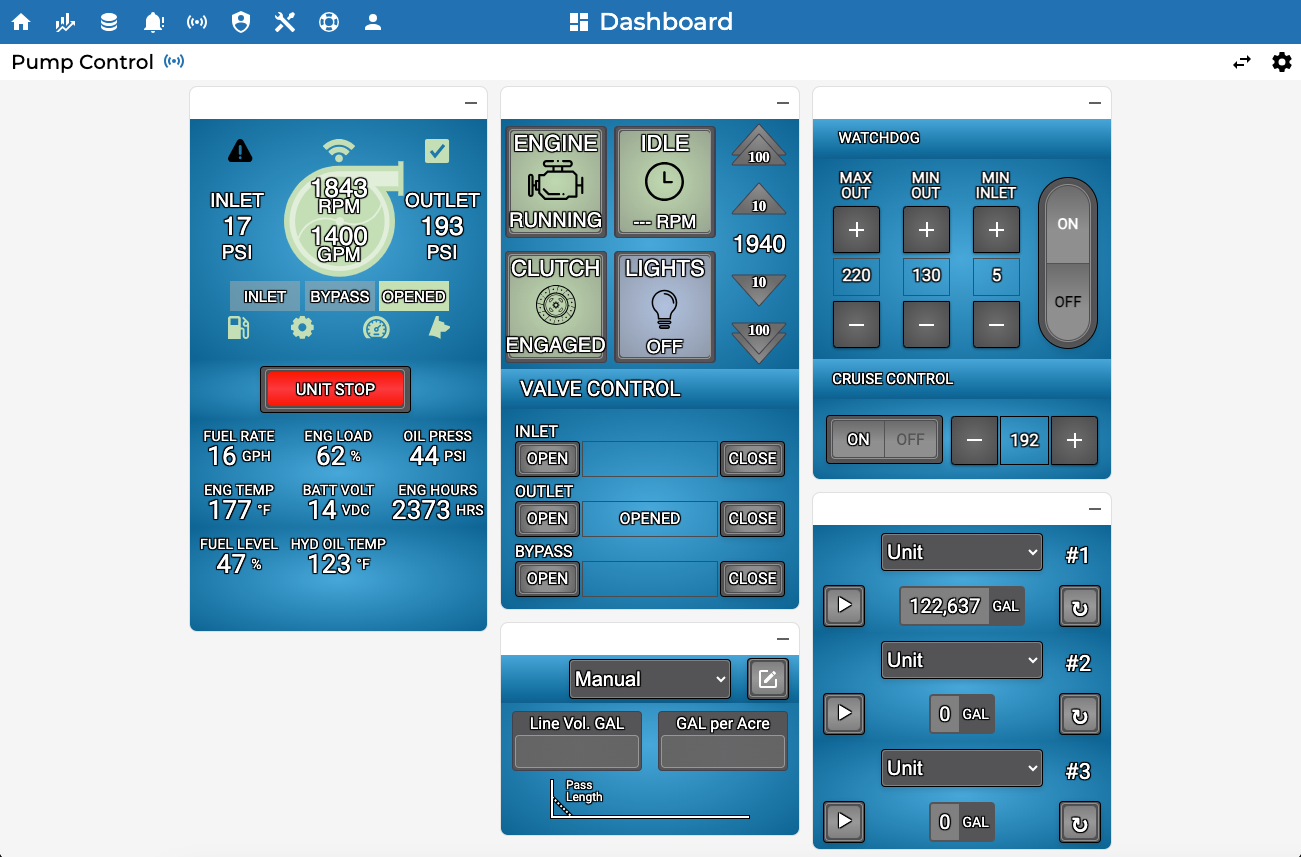Screen dimensions: 1301x857
Task: Toggle the IDLE RPM tile
Action: tap(665, 181)
